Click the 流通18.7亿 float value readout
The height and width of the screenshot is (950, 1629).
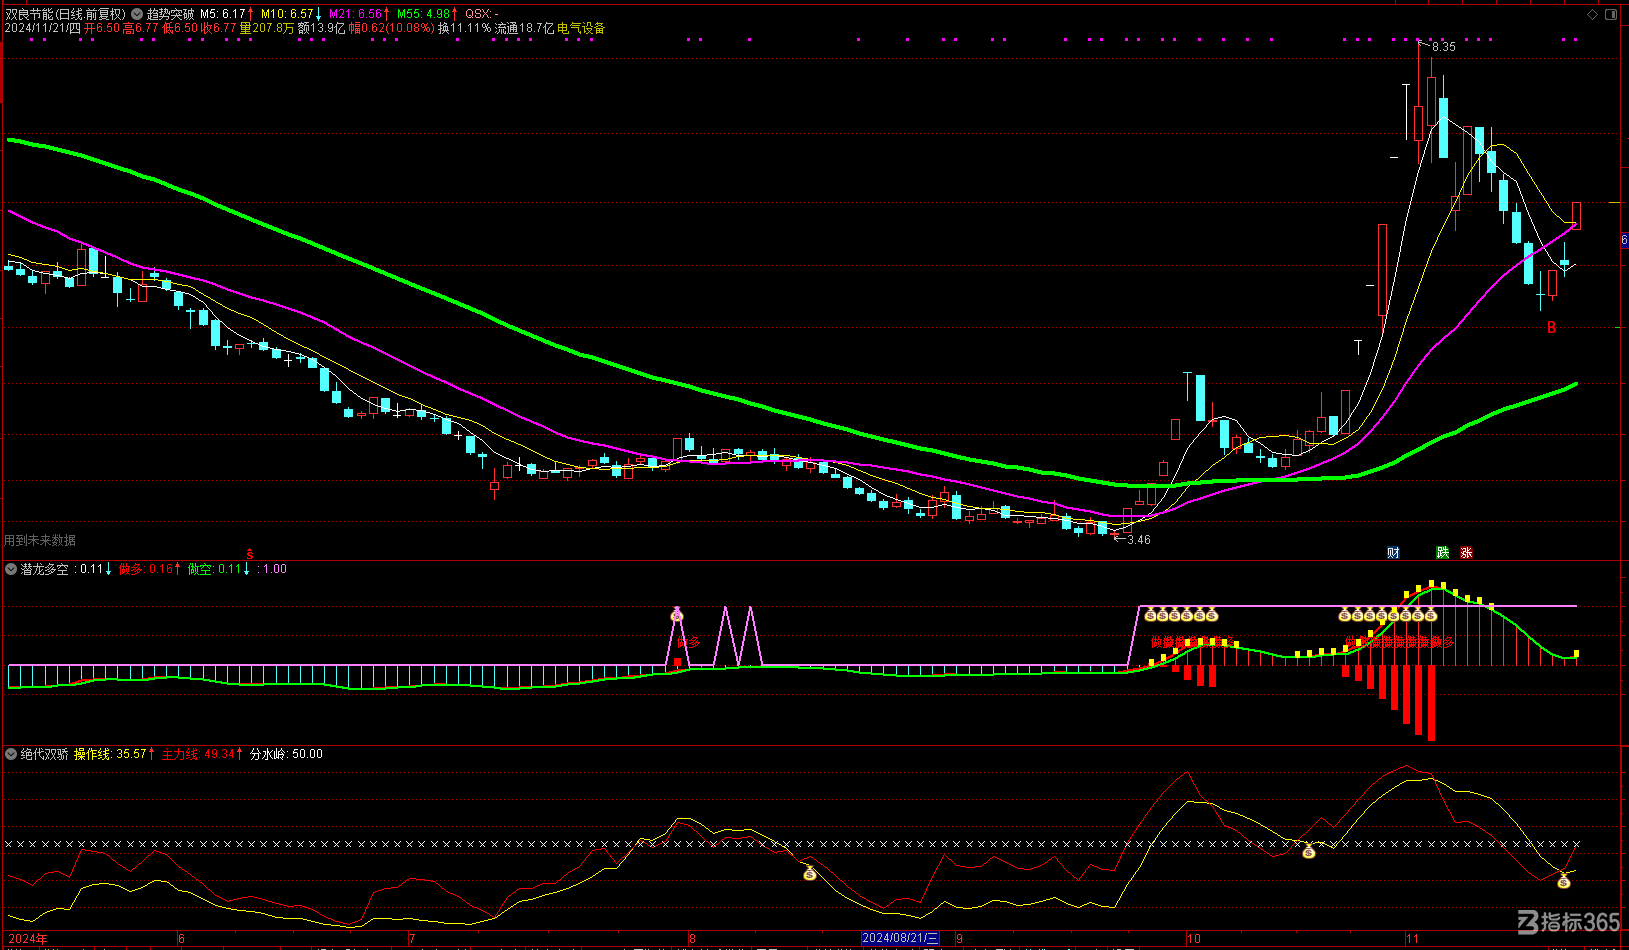click(x=525, y=28)
